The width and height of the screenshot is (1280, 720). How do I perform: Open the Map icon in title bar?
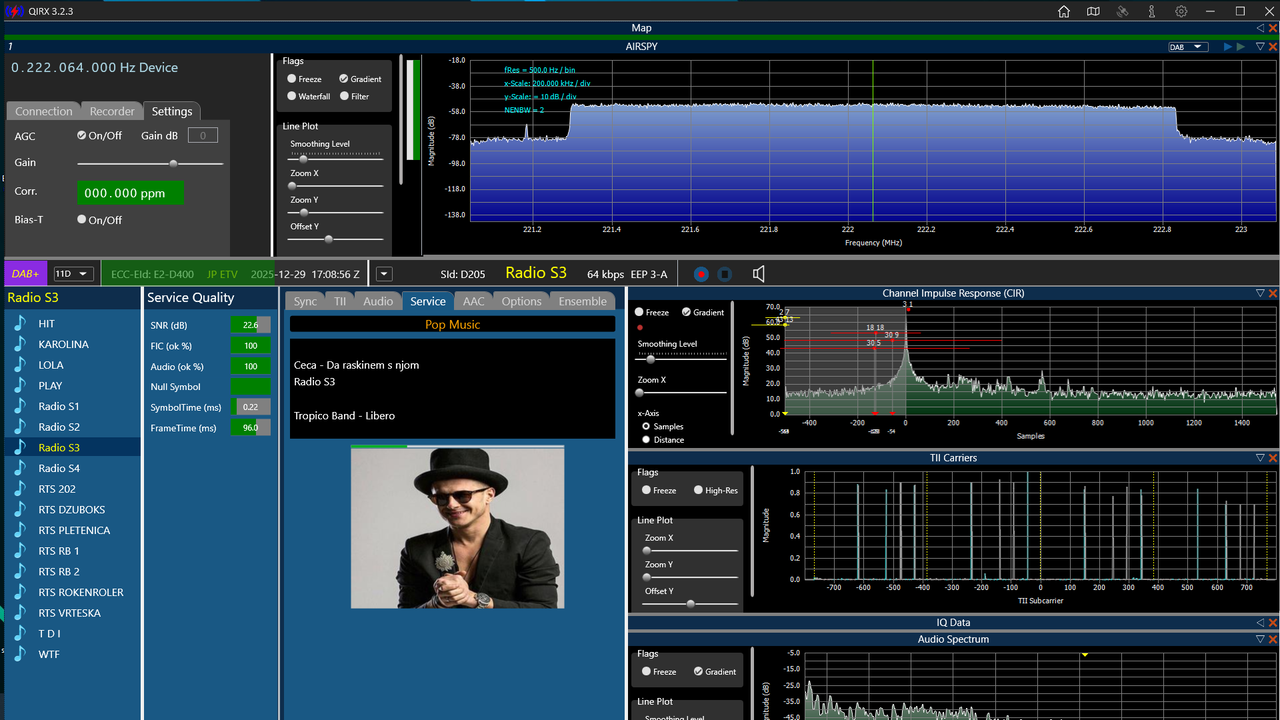point(1093,11)
